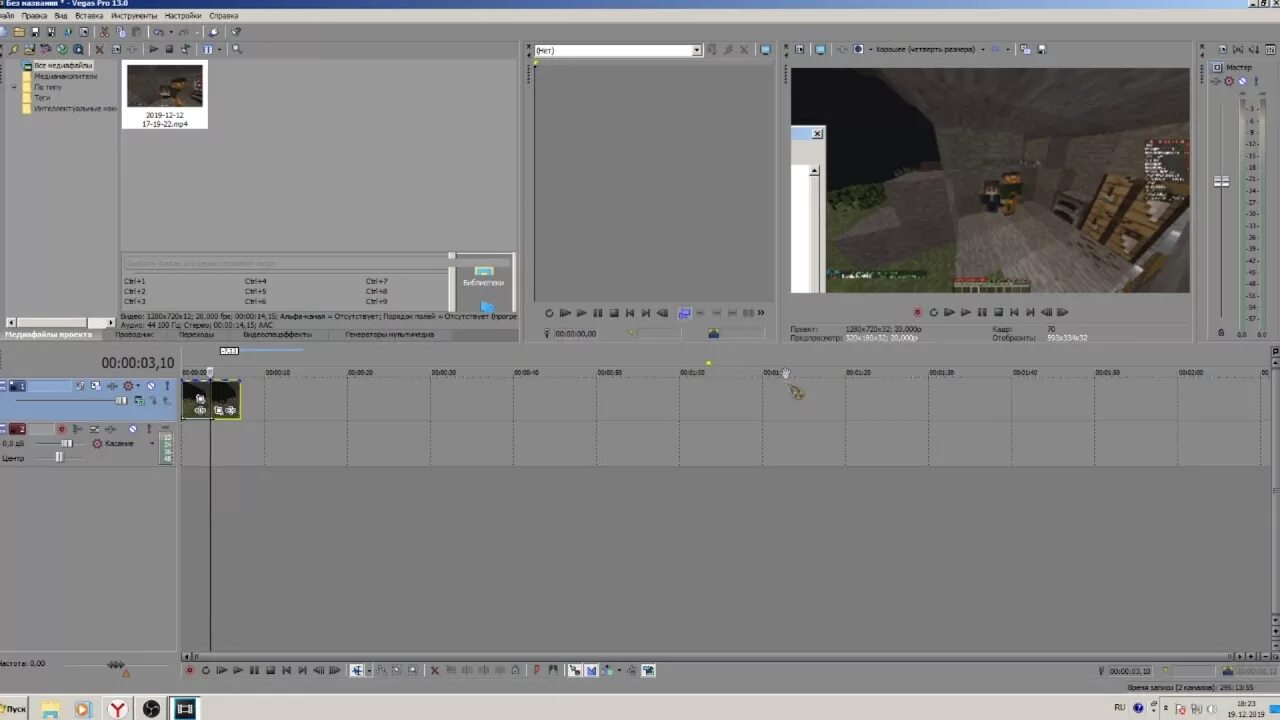This screenshot has width=1280, height=720.
Task: Click the Undo arrow icon
Action: [x=158, y=32]
